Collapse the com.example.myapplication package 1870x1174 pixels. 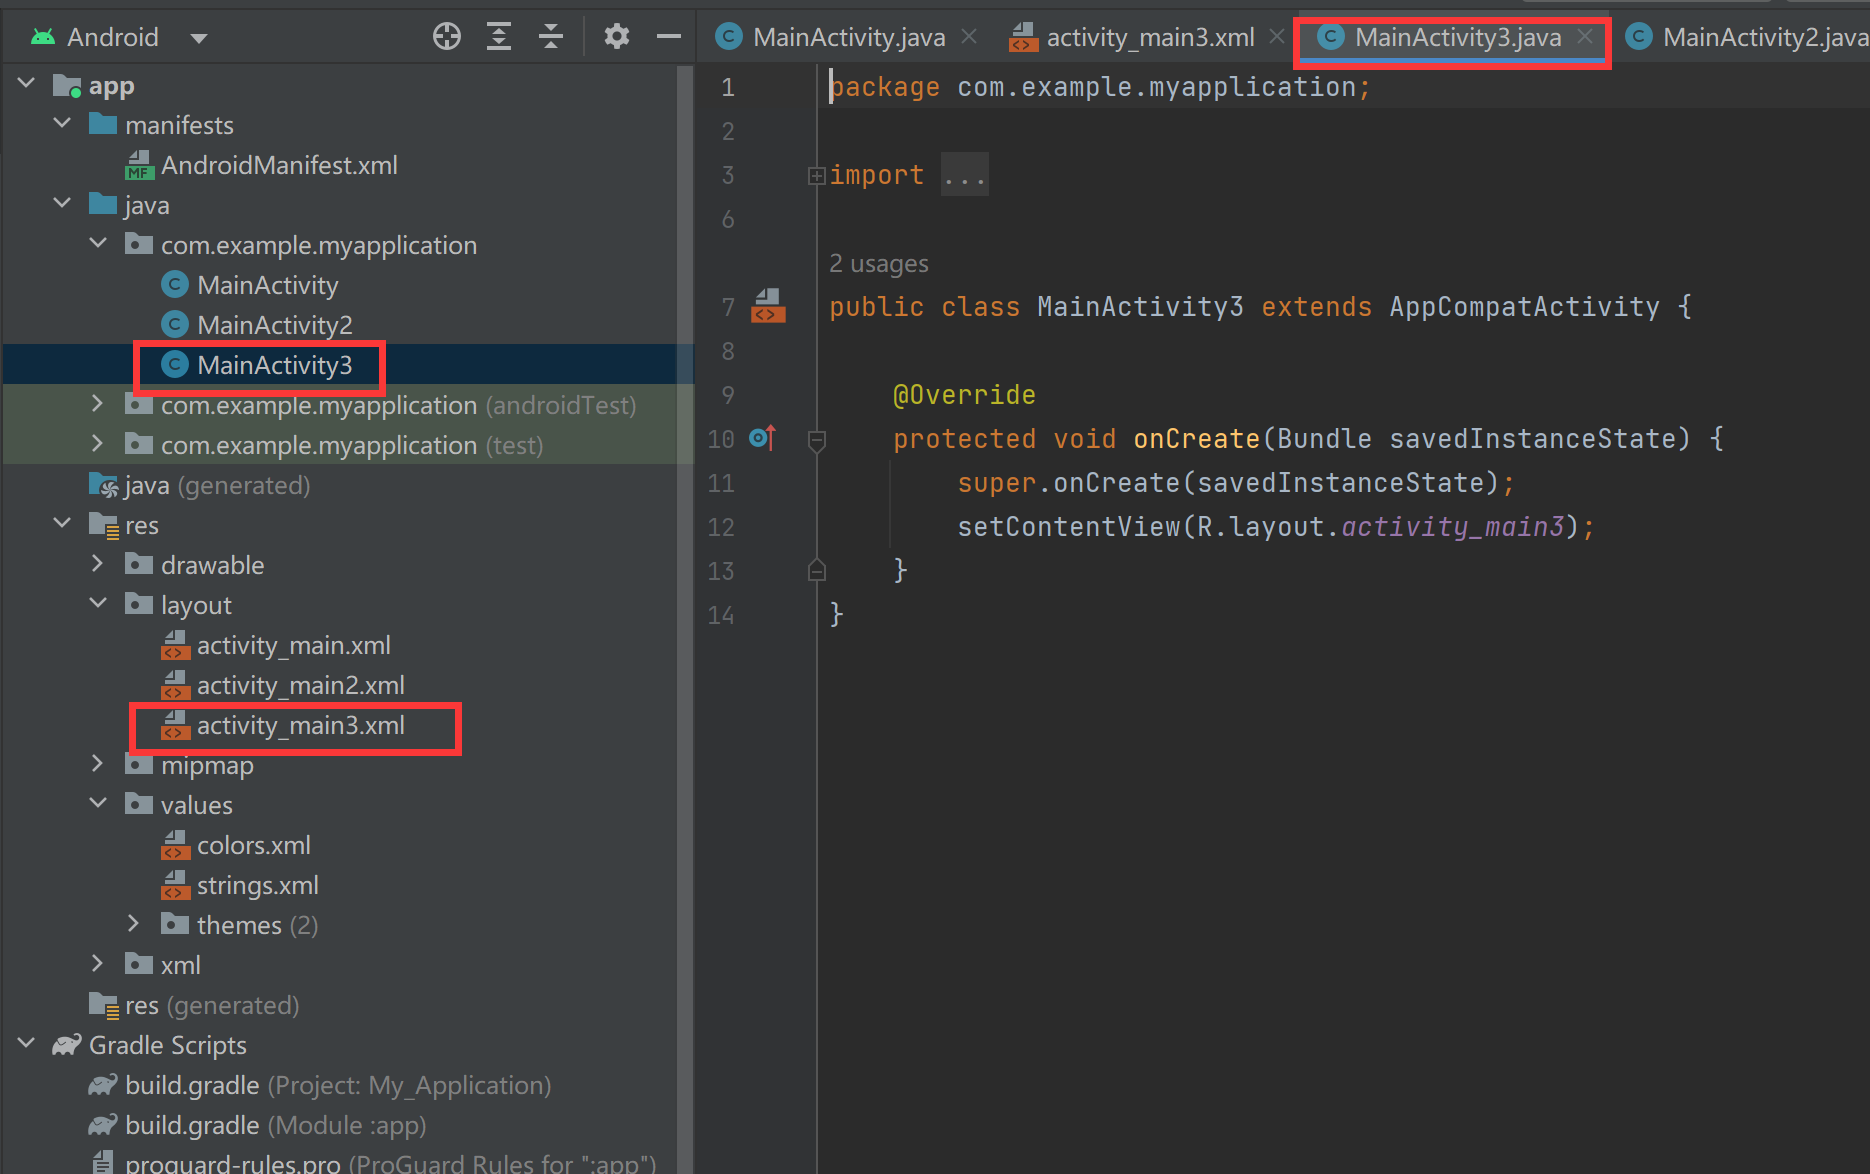point(98,244)
